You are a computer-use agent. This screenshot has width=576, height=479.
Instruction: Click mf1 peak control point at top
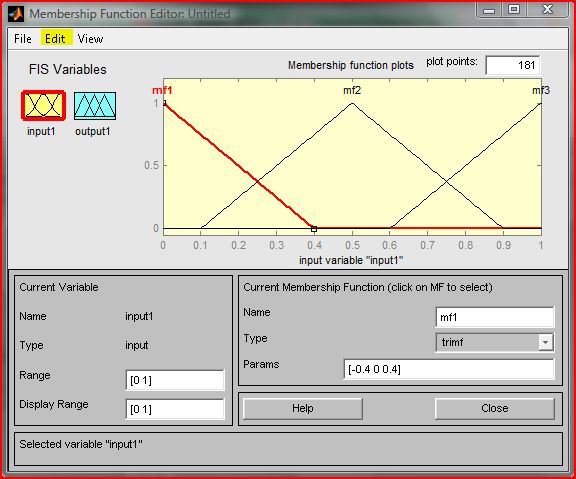click(164, 103)
